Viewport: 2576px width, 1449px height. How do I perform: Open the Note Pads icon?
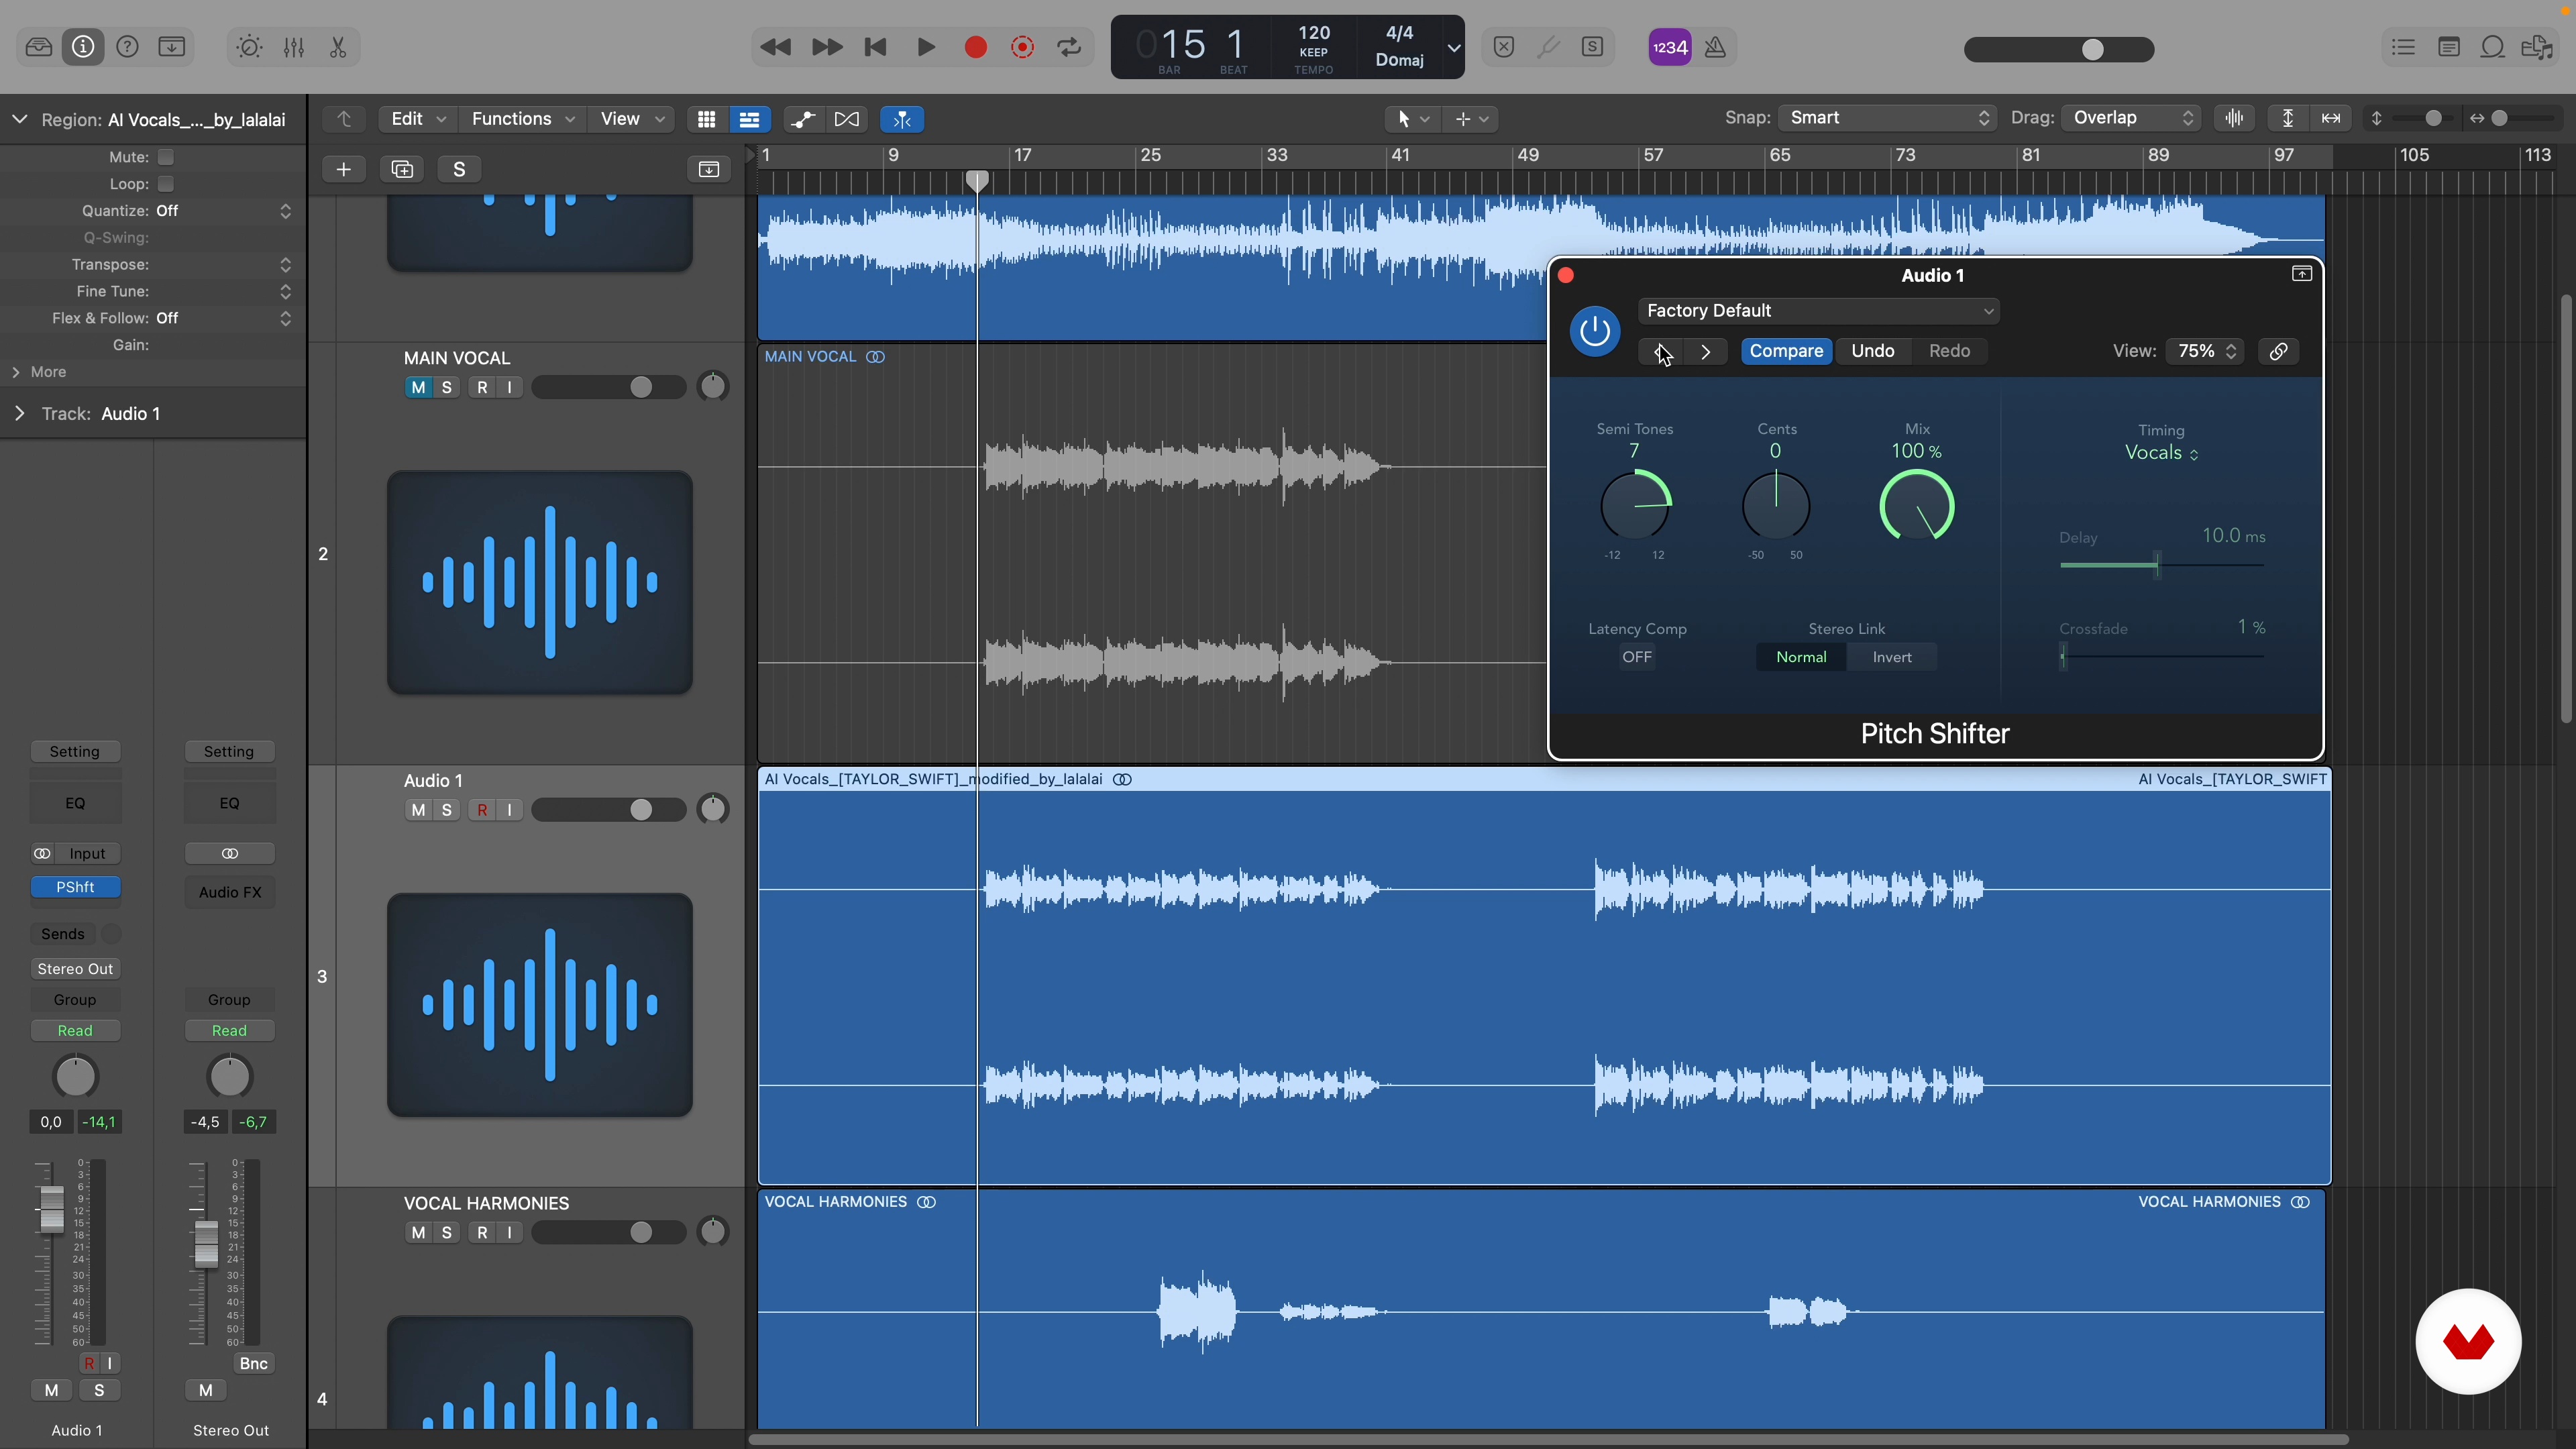[2449, 47]
